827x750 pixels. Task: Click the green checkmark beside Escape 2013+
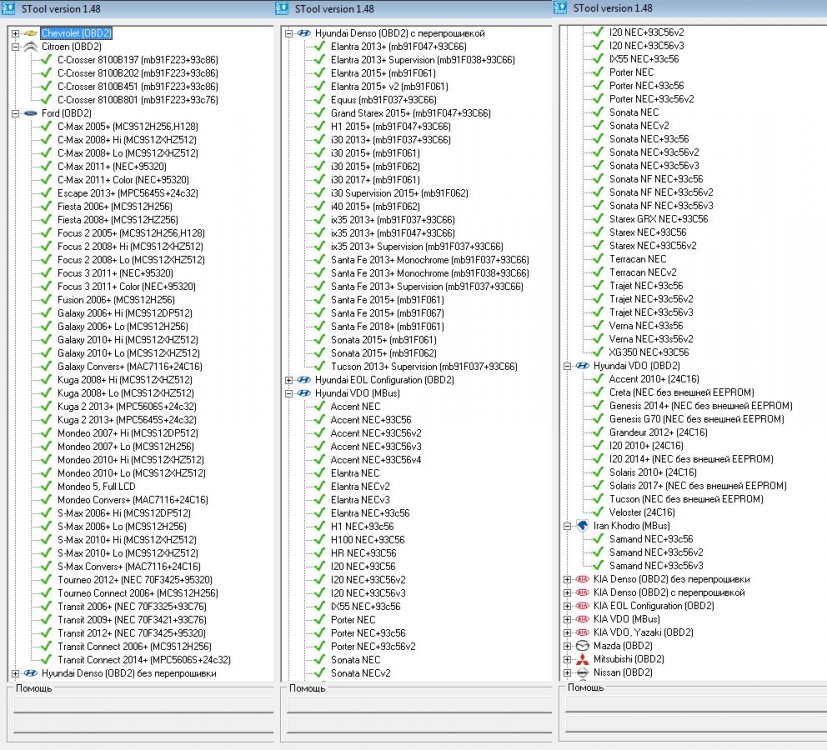tap(46, 193)
